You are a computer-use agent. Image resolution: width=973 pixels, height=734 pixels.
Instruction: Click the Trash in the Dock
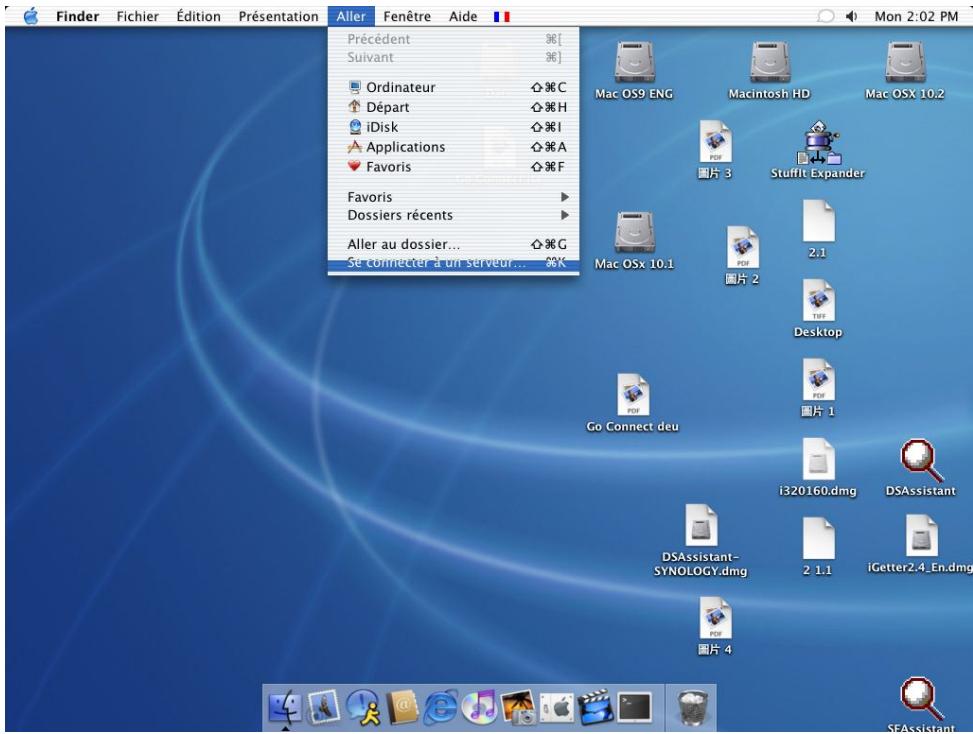tap(693, 707)
